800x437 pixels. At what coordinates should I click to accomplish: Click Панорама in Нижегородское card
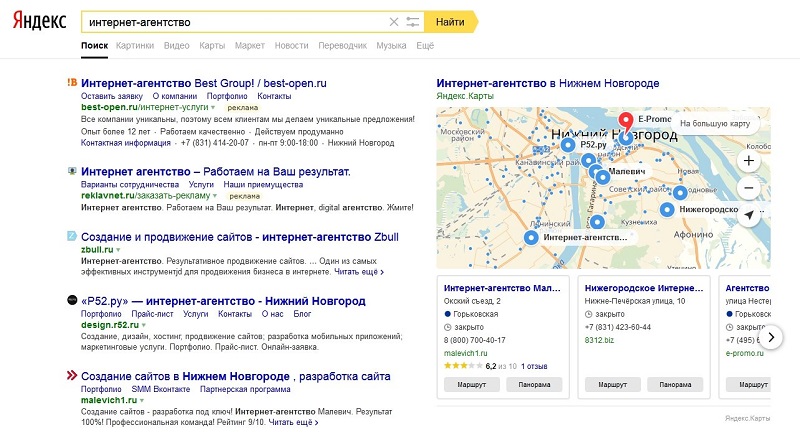coord(675,384)
